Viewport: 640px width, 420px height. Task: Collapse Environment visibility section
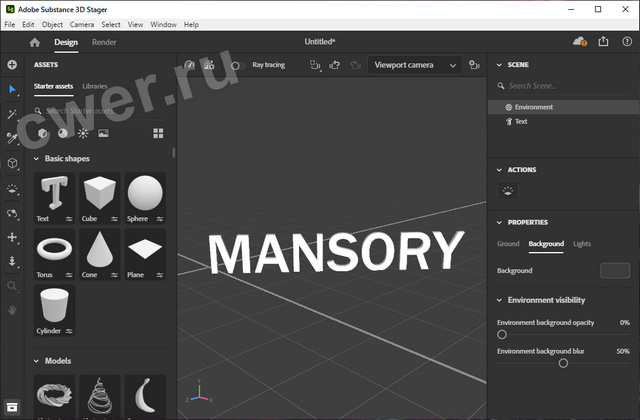[x=499, y=300]
